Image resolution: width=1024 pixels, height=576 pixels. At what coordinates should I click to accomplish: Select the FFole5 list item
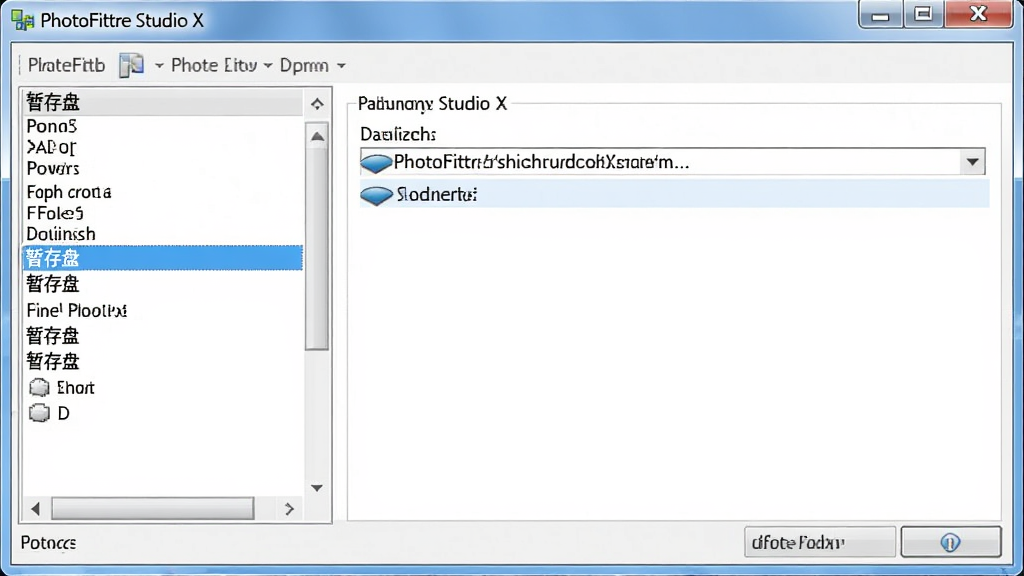tap(55, 213)
